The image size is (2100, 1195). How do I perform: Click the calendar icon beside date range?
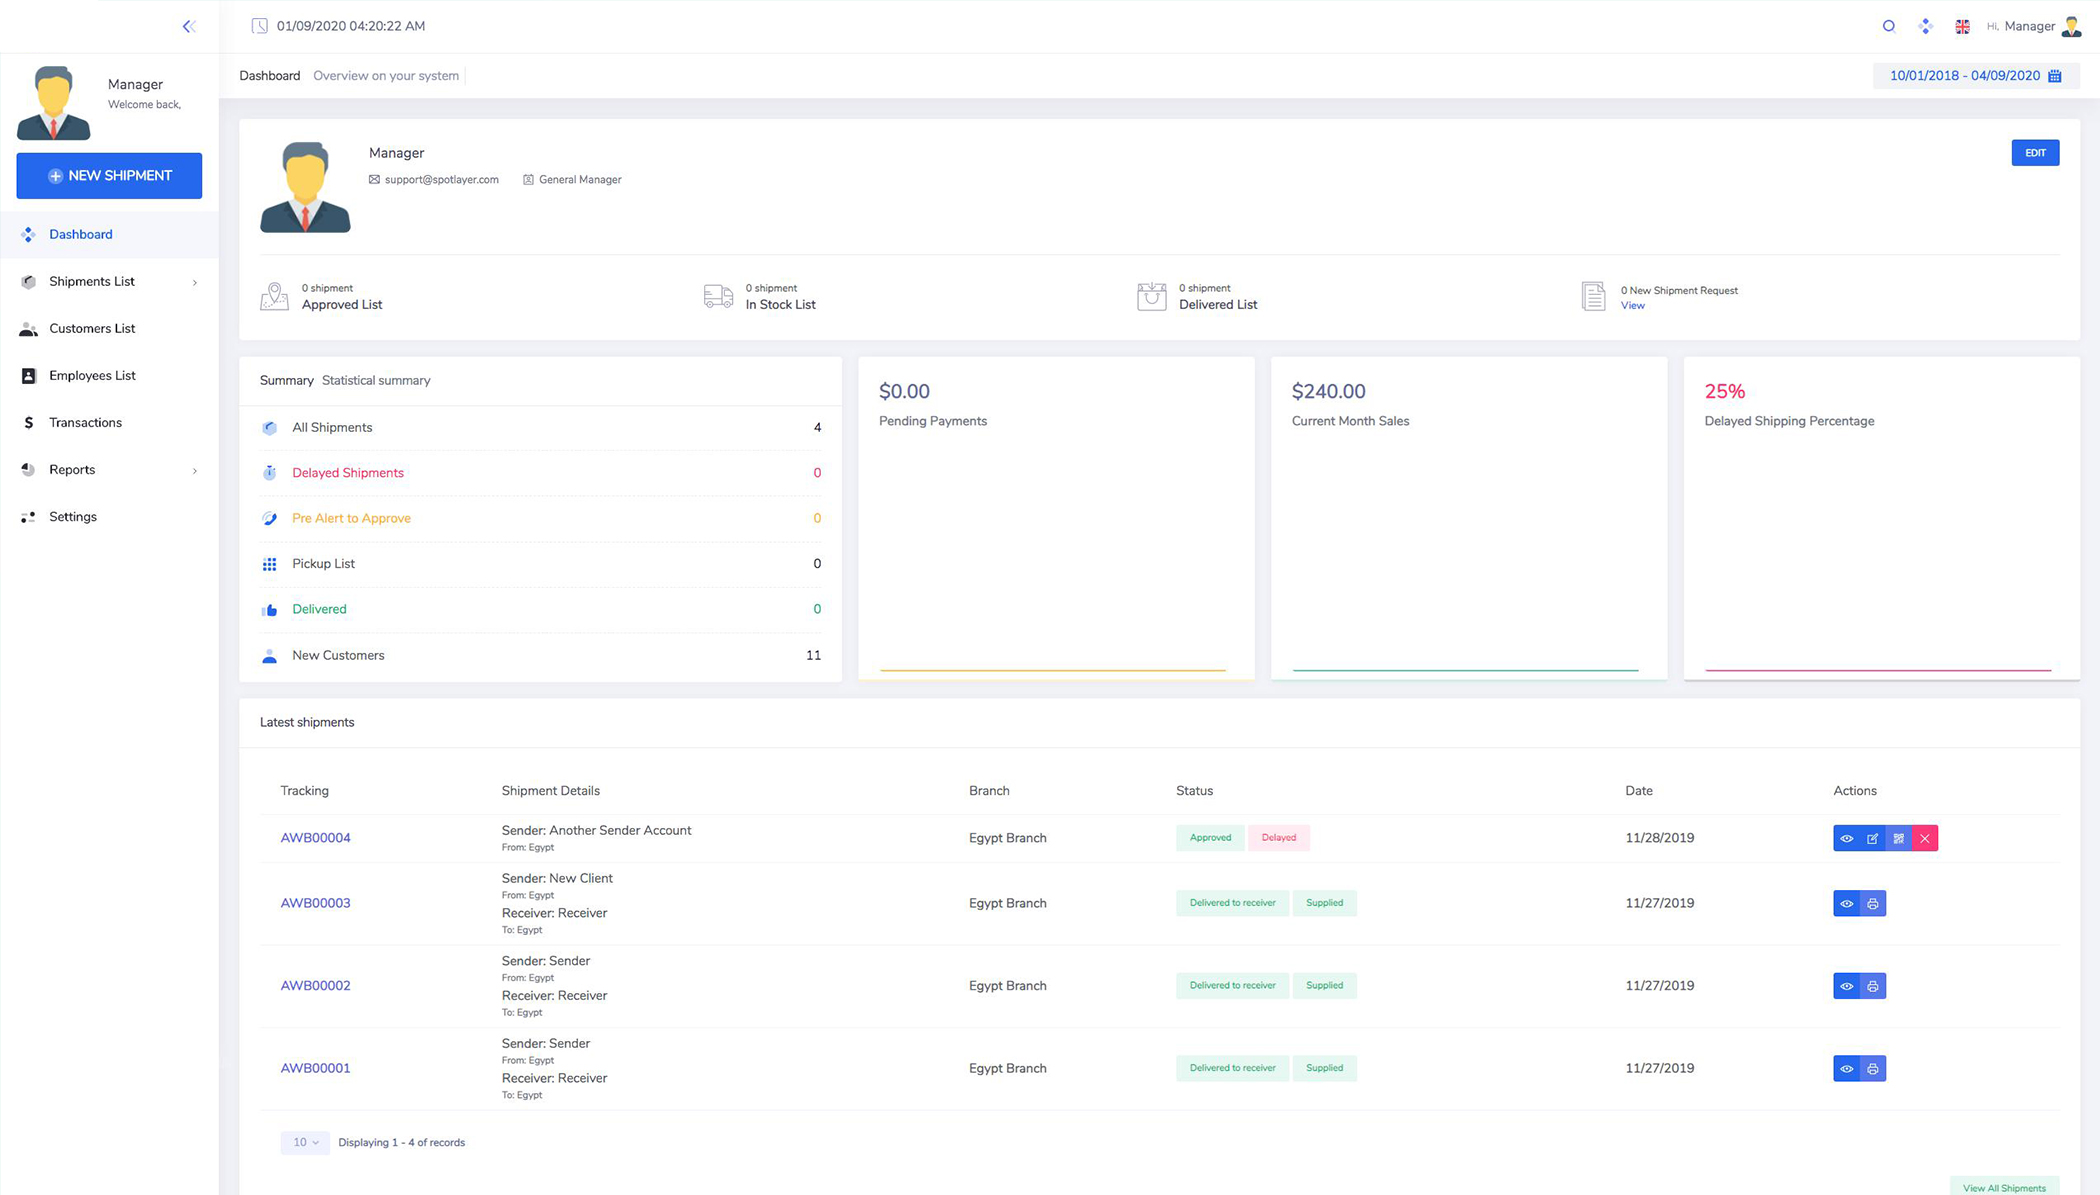click(2054, 76)
